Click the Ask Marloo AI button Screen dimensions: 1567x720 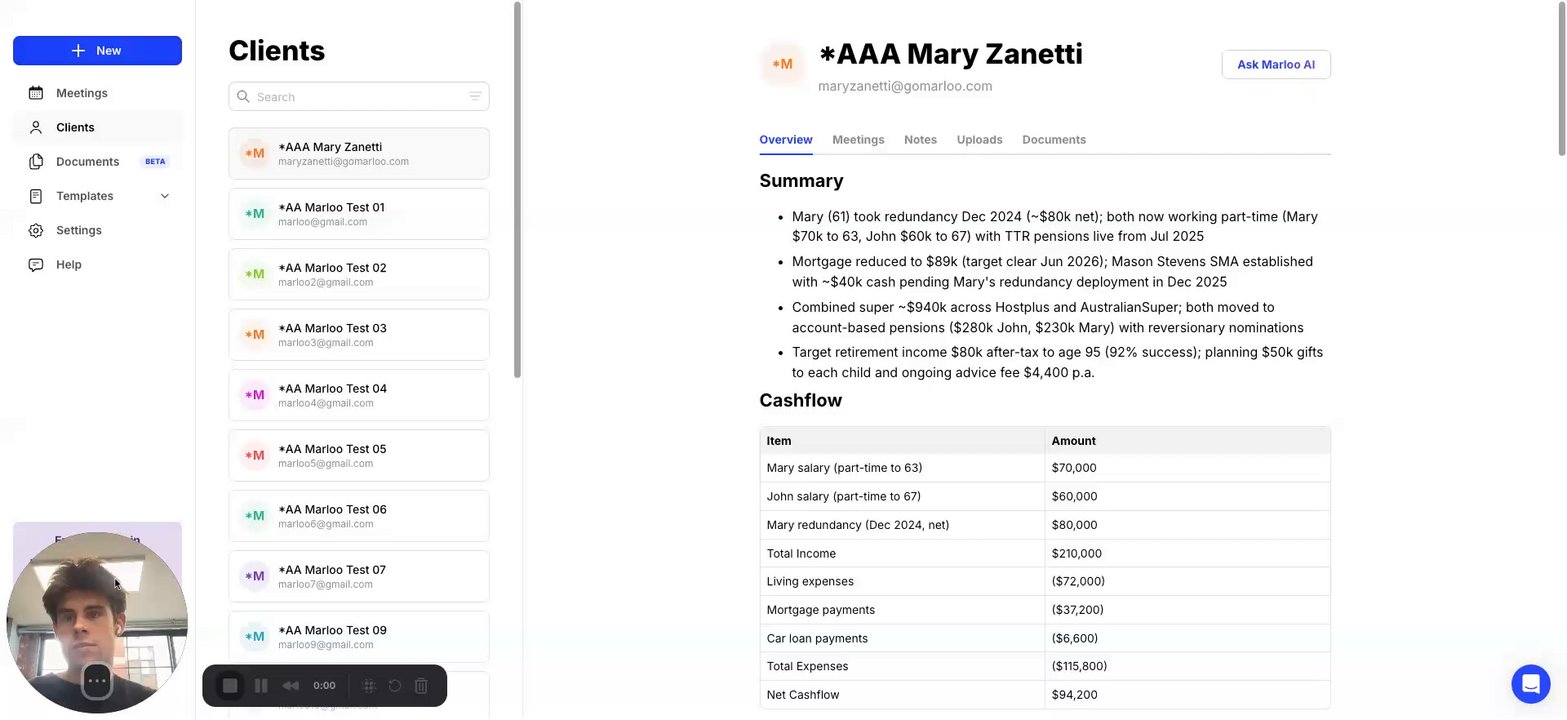pyautogui.click(x=1275, y=65)
